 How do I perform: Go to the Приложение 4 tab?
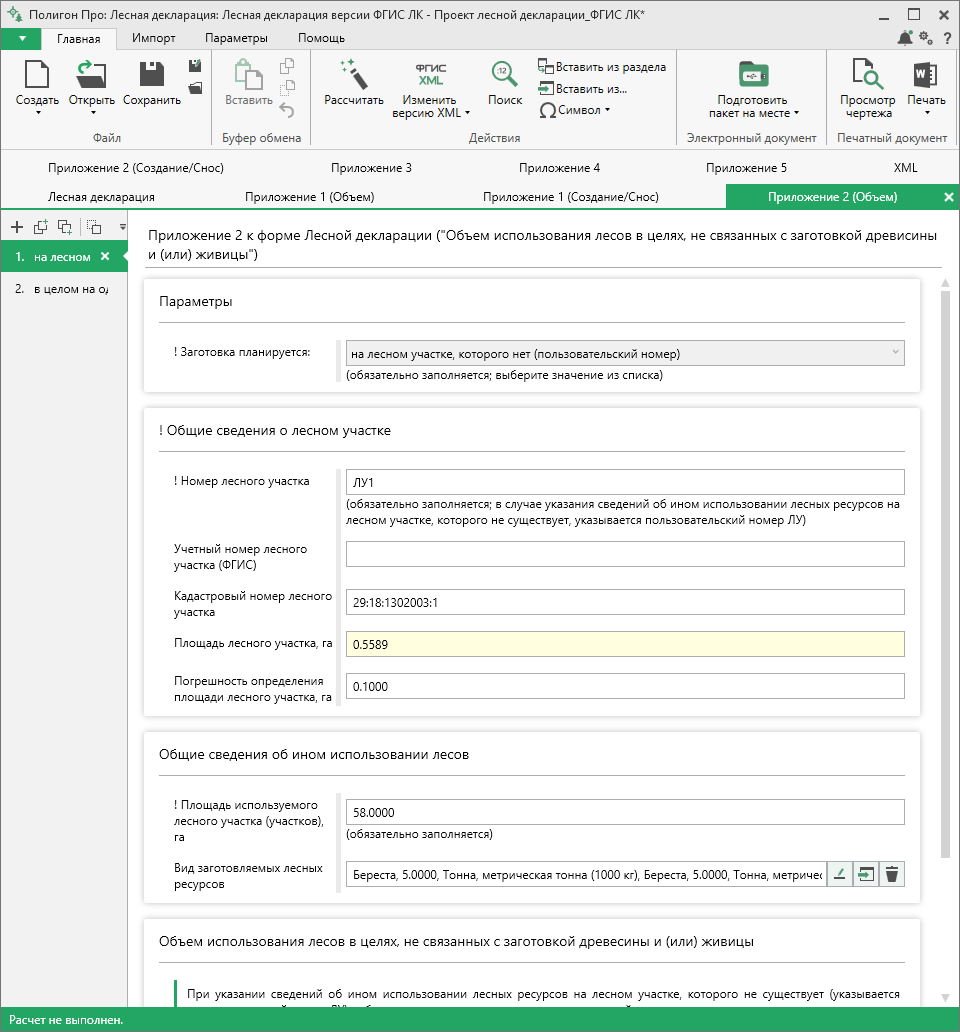pyautogui.click(x=559, y=168)
